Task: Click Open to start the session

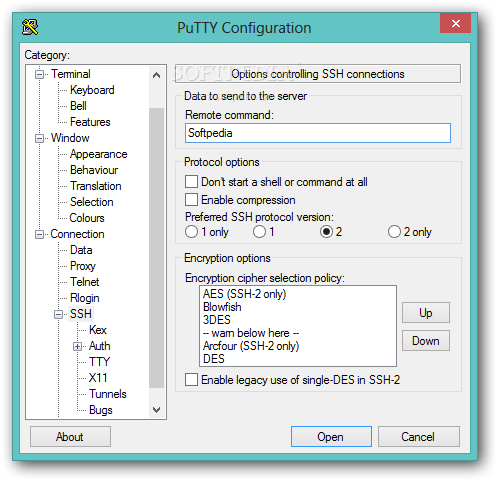Action: 331,437
